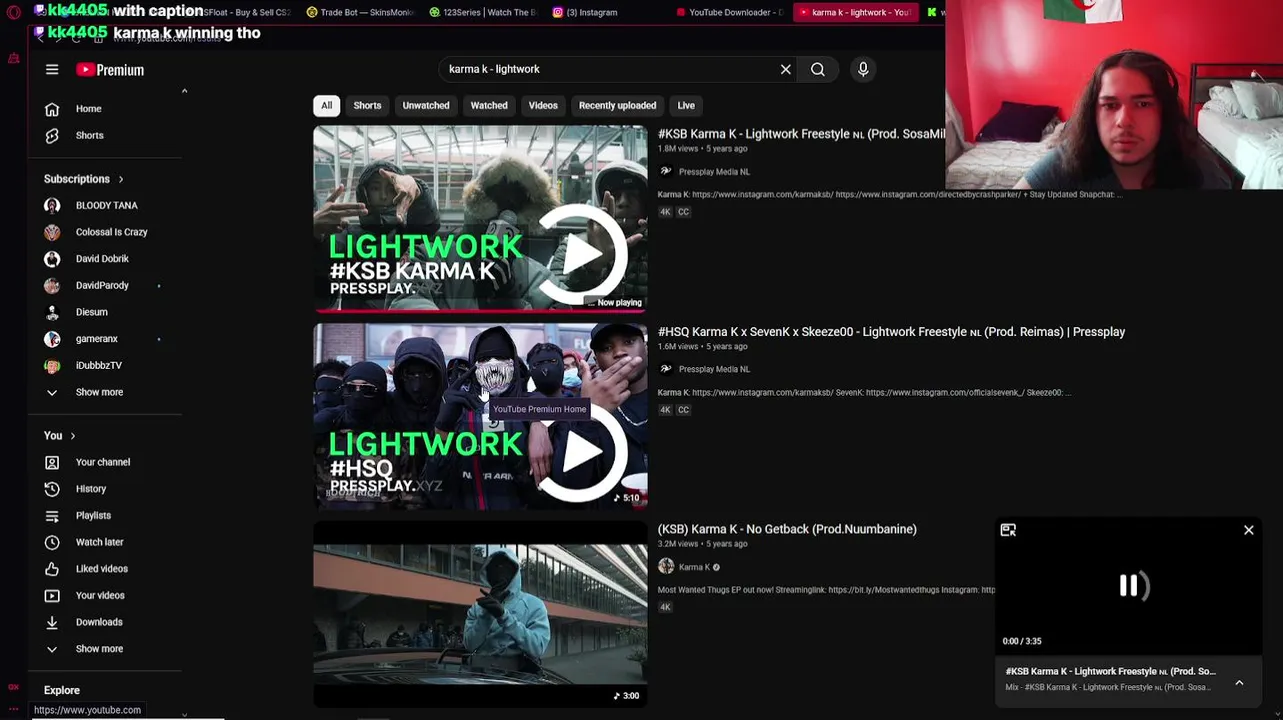Click the search magnifier button
The width and height of the screenshot is (1283, 720).
pos(818,69)
